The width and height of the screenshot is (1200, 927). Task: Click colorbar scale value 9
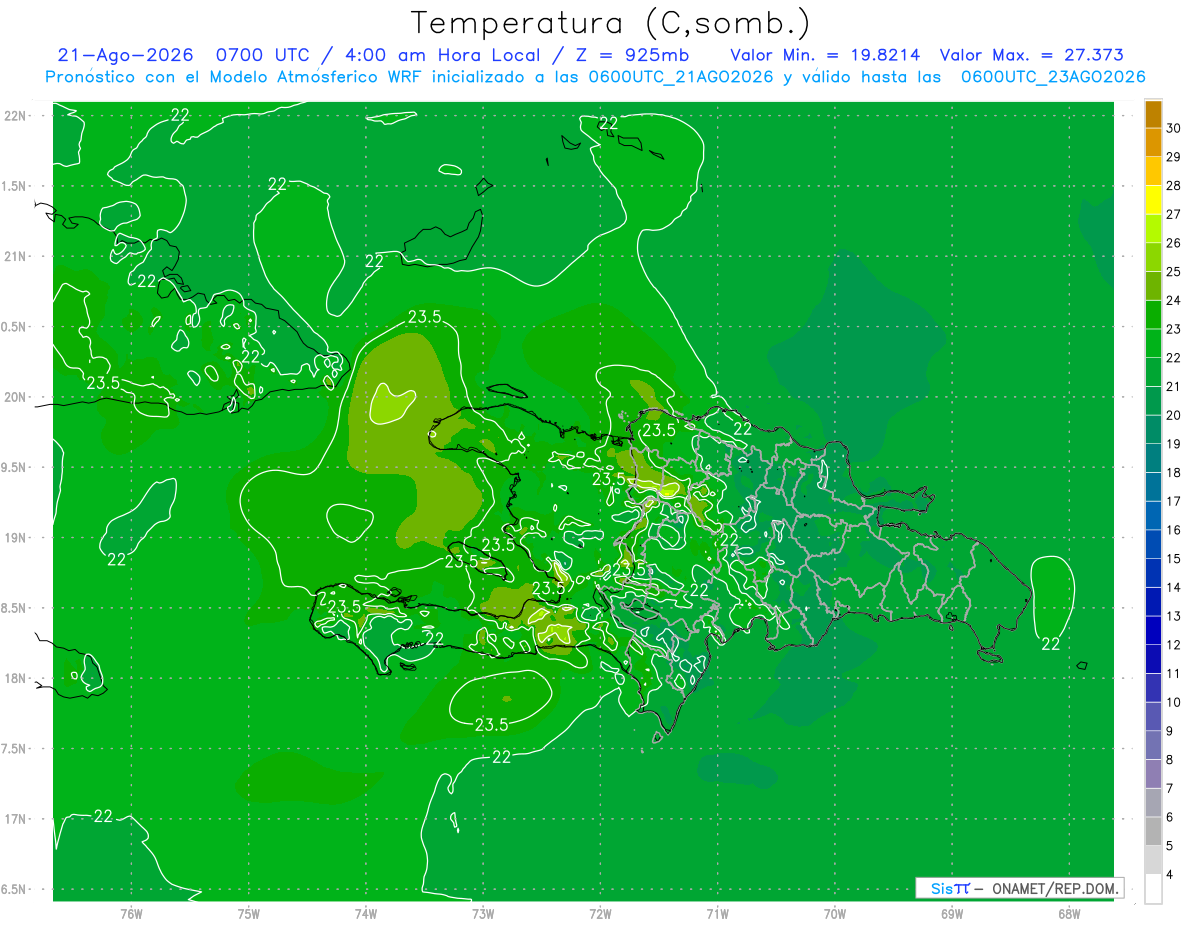pyautogui.click(x=1171, y=731)
